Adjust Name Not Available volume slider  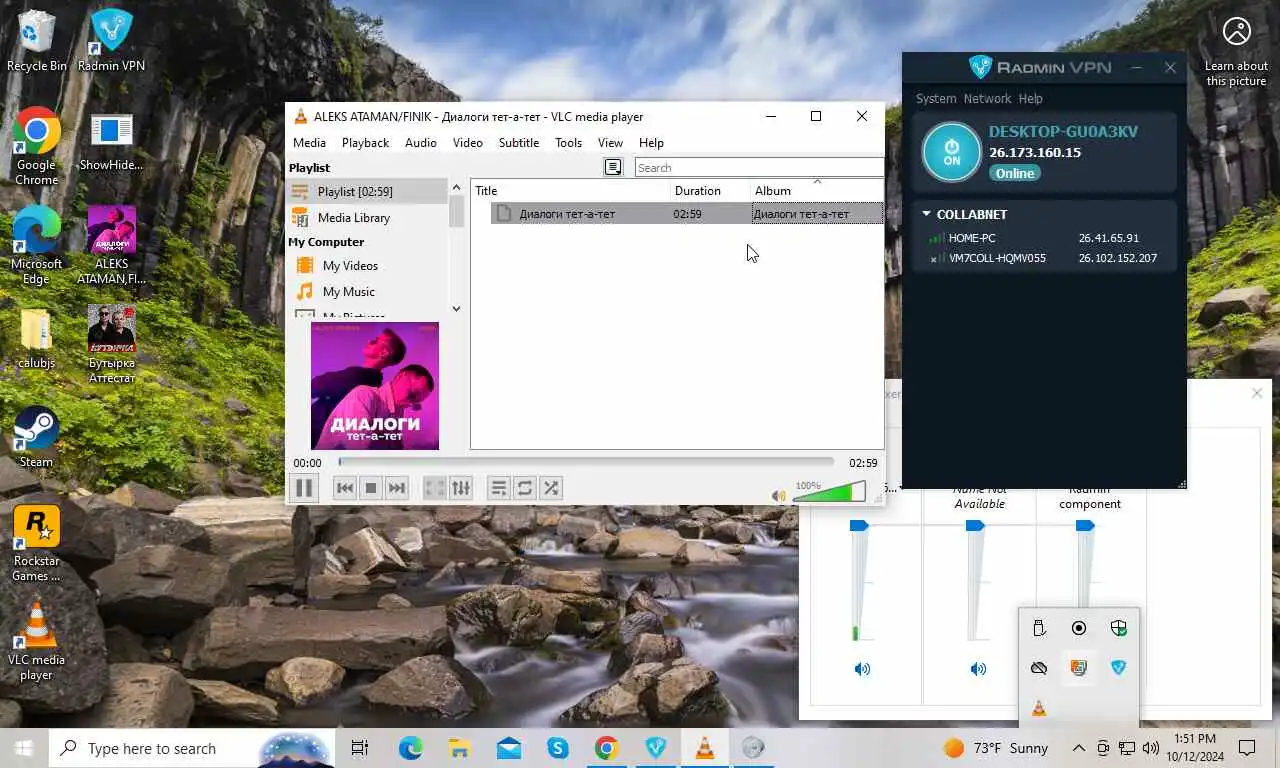tap(975, 525)
